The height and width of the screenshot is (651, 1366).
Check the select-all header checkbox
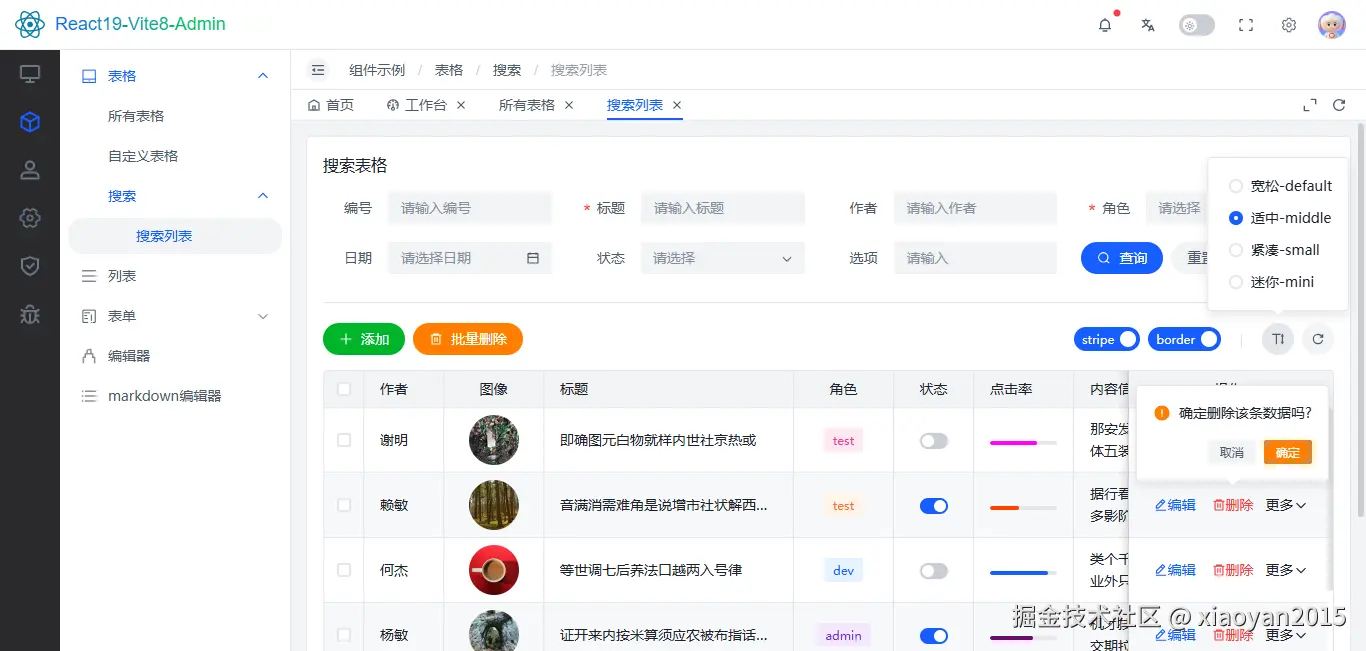pyautogui.click(x=344, y=389)
